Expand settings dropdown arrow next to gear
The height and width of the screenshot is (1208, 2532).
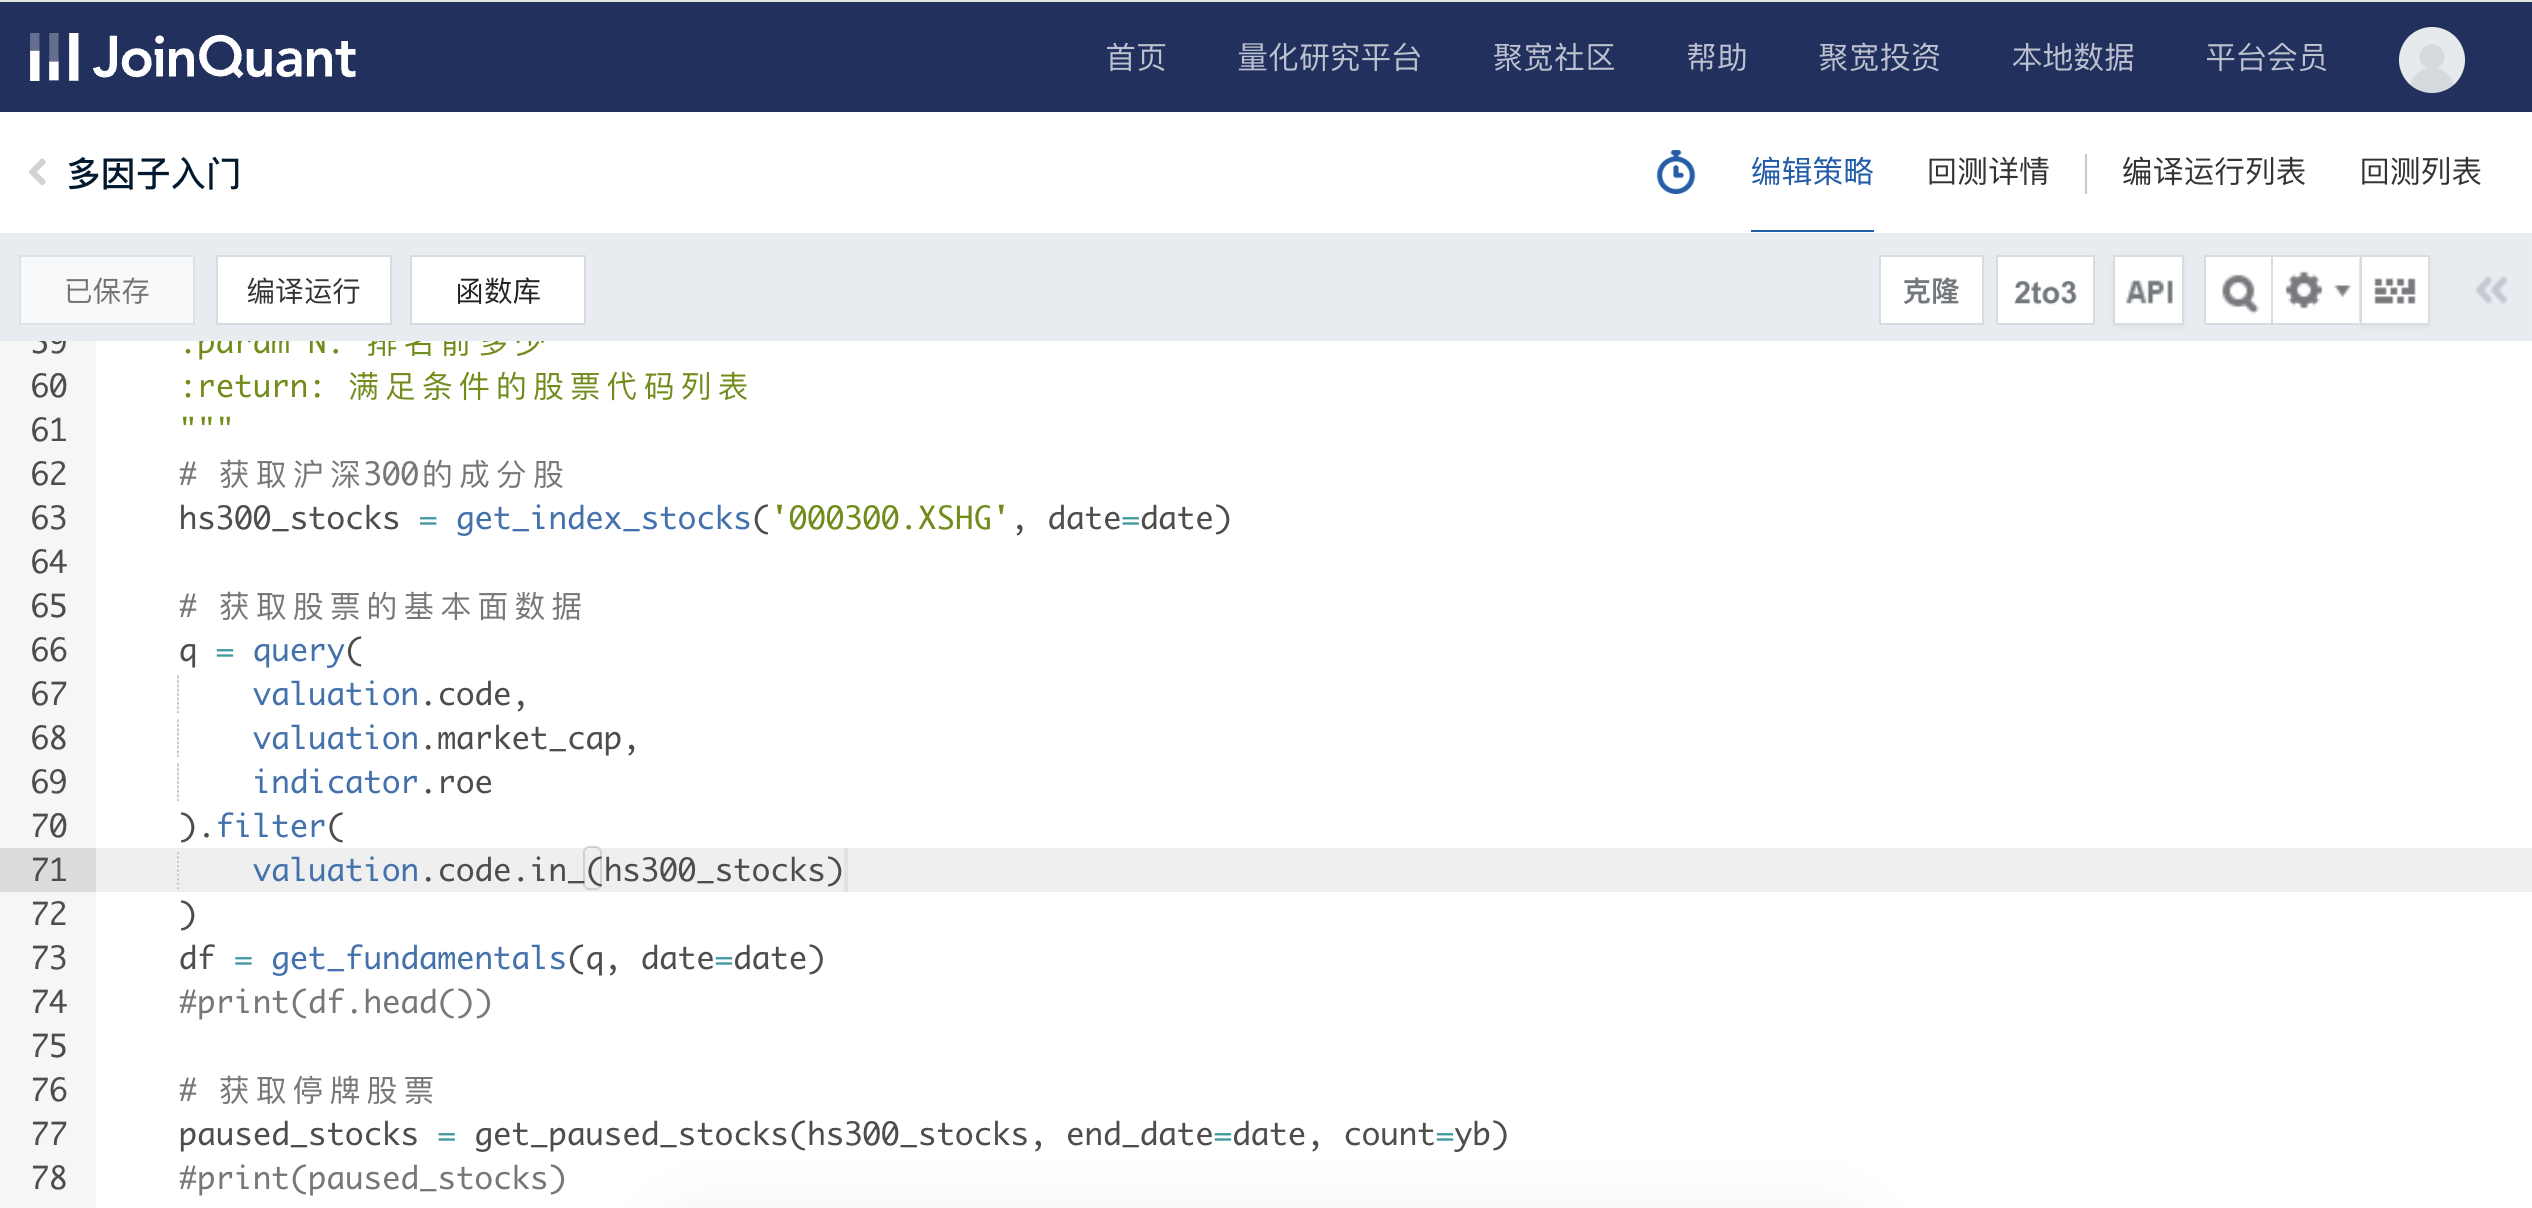click(2342, 291)
